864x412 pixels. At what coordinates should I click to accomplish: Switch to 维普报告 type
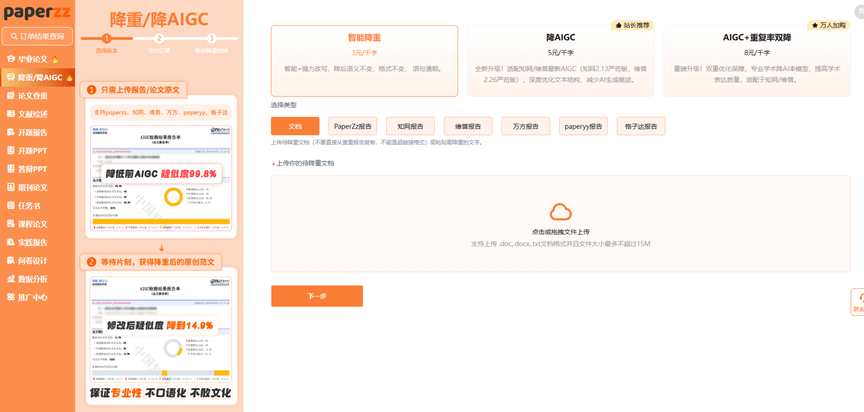point(468,126)
